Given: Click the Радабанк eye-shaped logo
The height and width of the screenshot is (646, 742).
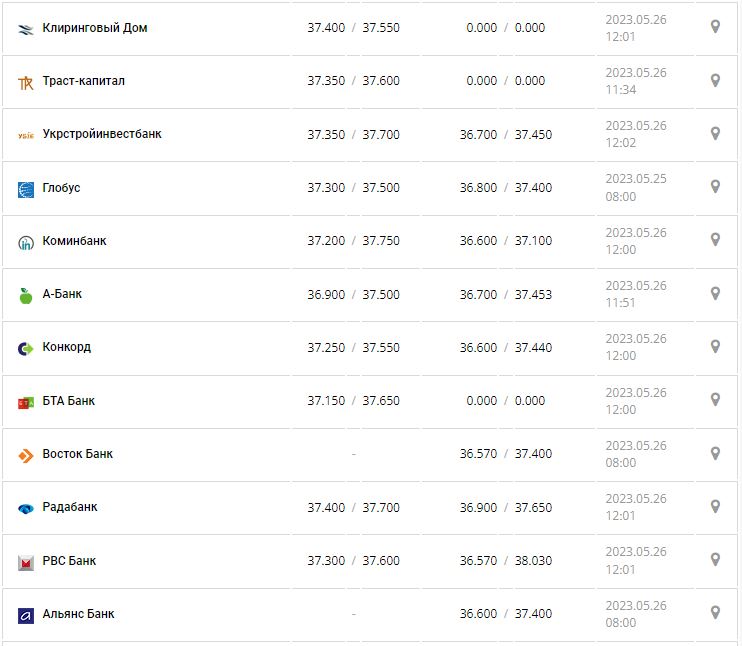Looking at the screenshot, I should click(26, 508).
